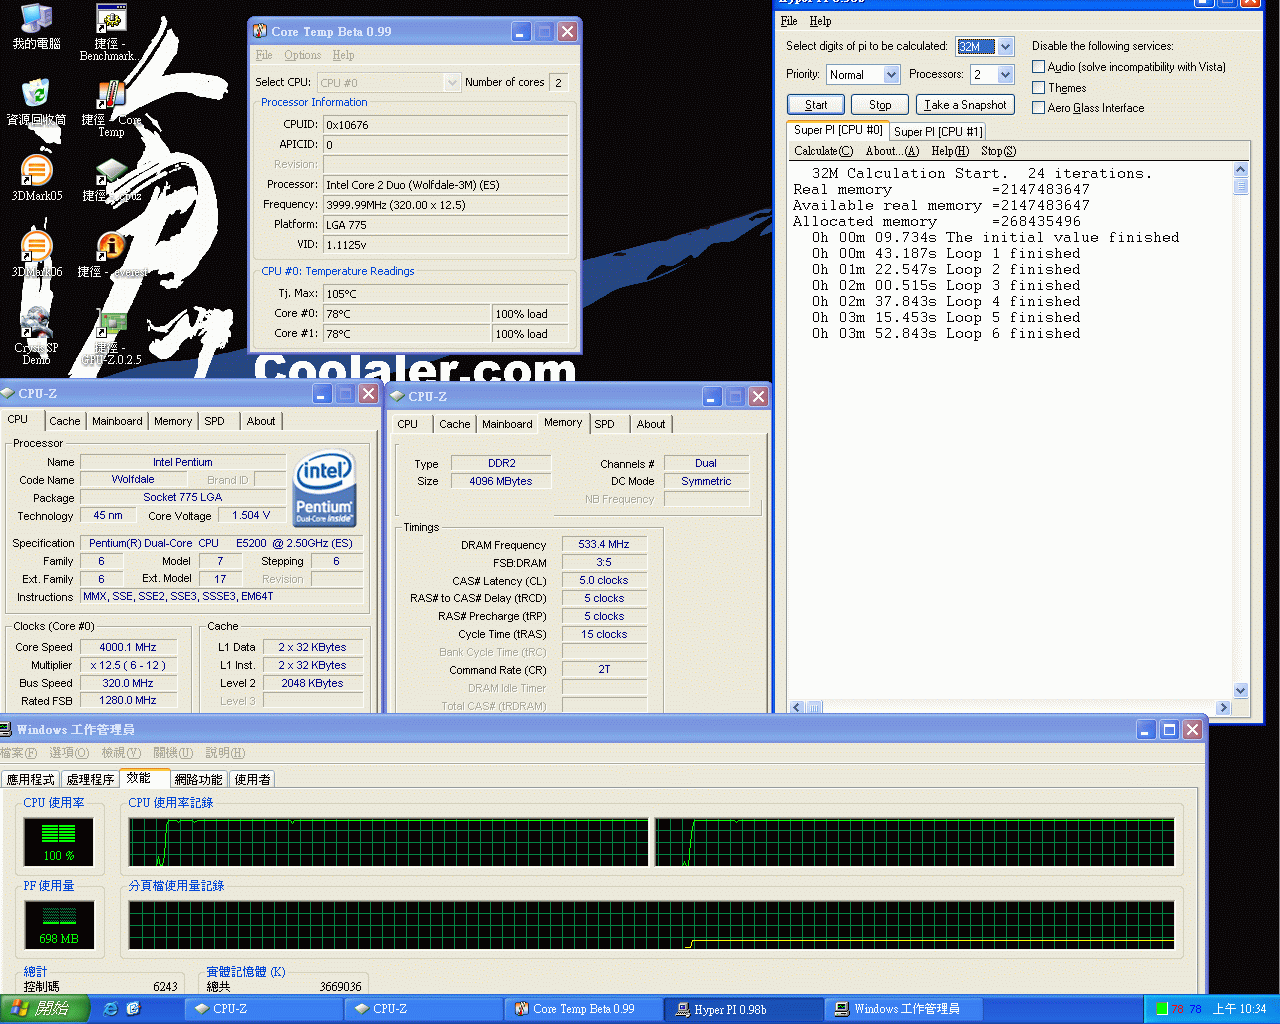Open the File menu in Core Temp

tap(264, 55)
